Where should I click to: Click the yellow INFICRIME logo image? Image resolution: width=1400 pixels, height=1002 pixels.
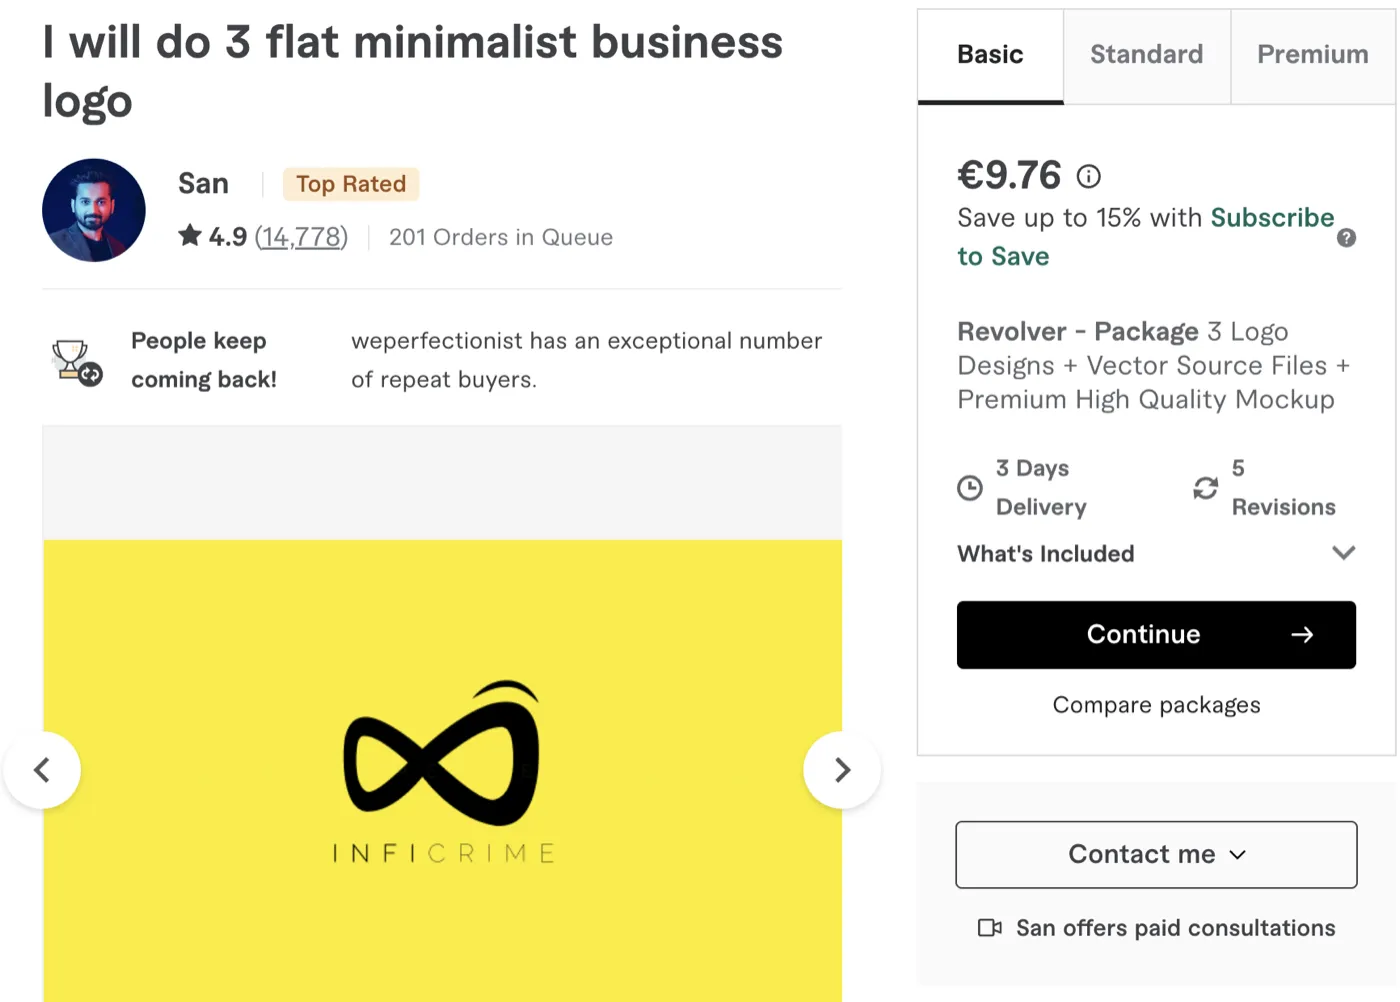tap(441, 770)
